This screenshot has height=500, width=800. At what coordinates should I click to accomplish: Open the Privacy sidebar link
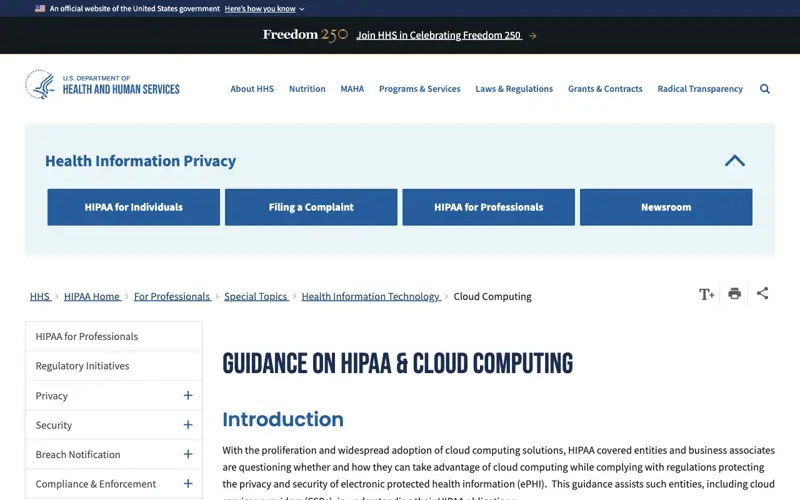[52, 395]
